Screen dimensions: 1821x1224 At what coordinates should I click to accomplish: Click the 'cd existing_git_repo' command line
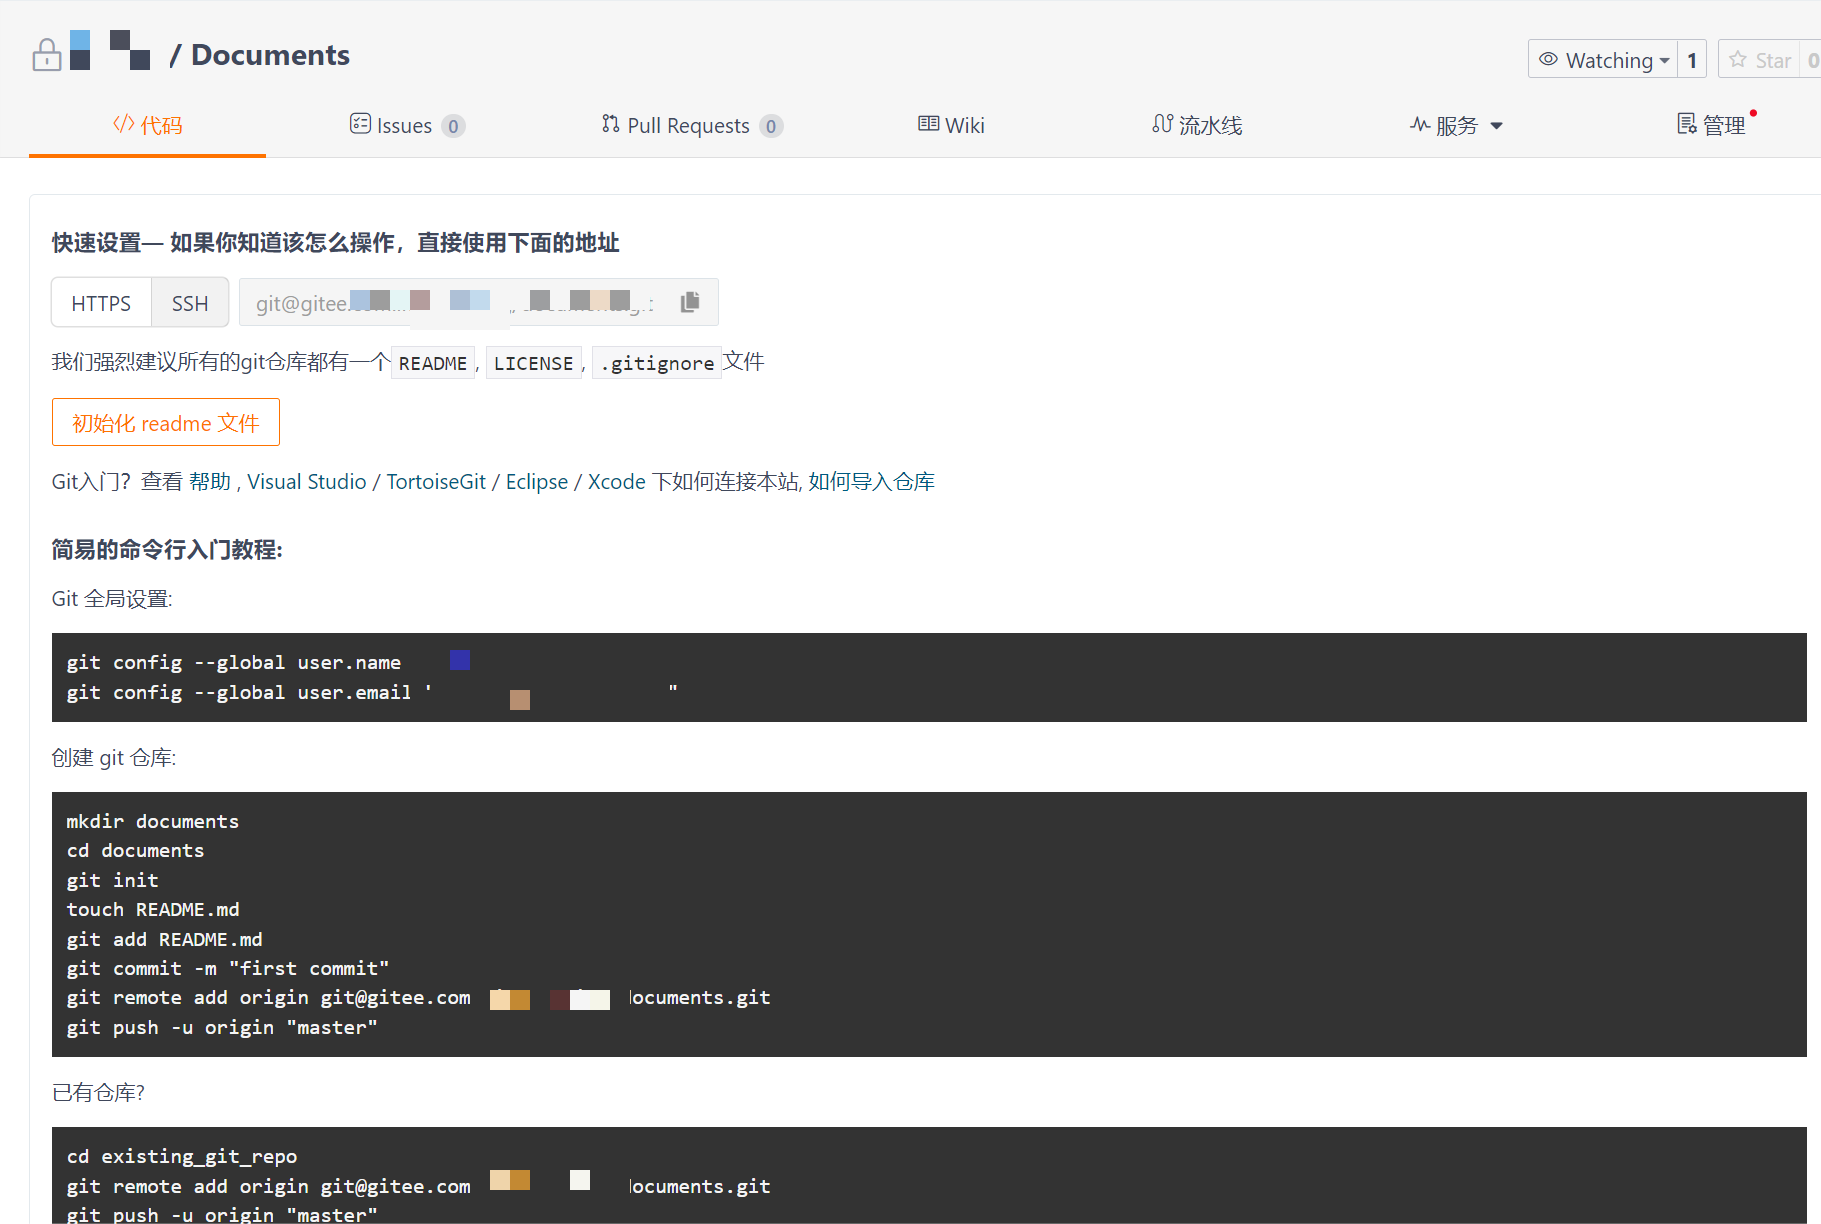182,1156
